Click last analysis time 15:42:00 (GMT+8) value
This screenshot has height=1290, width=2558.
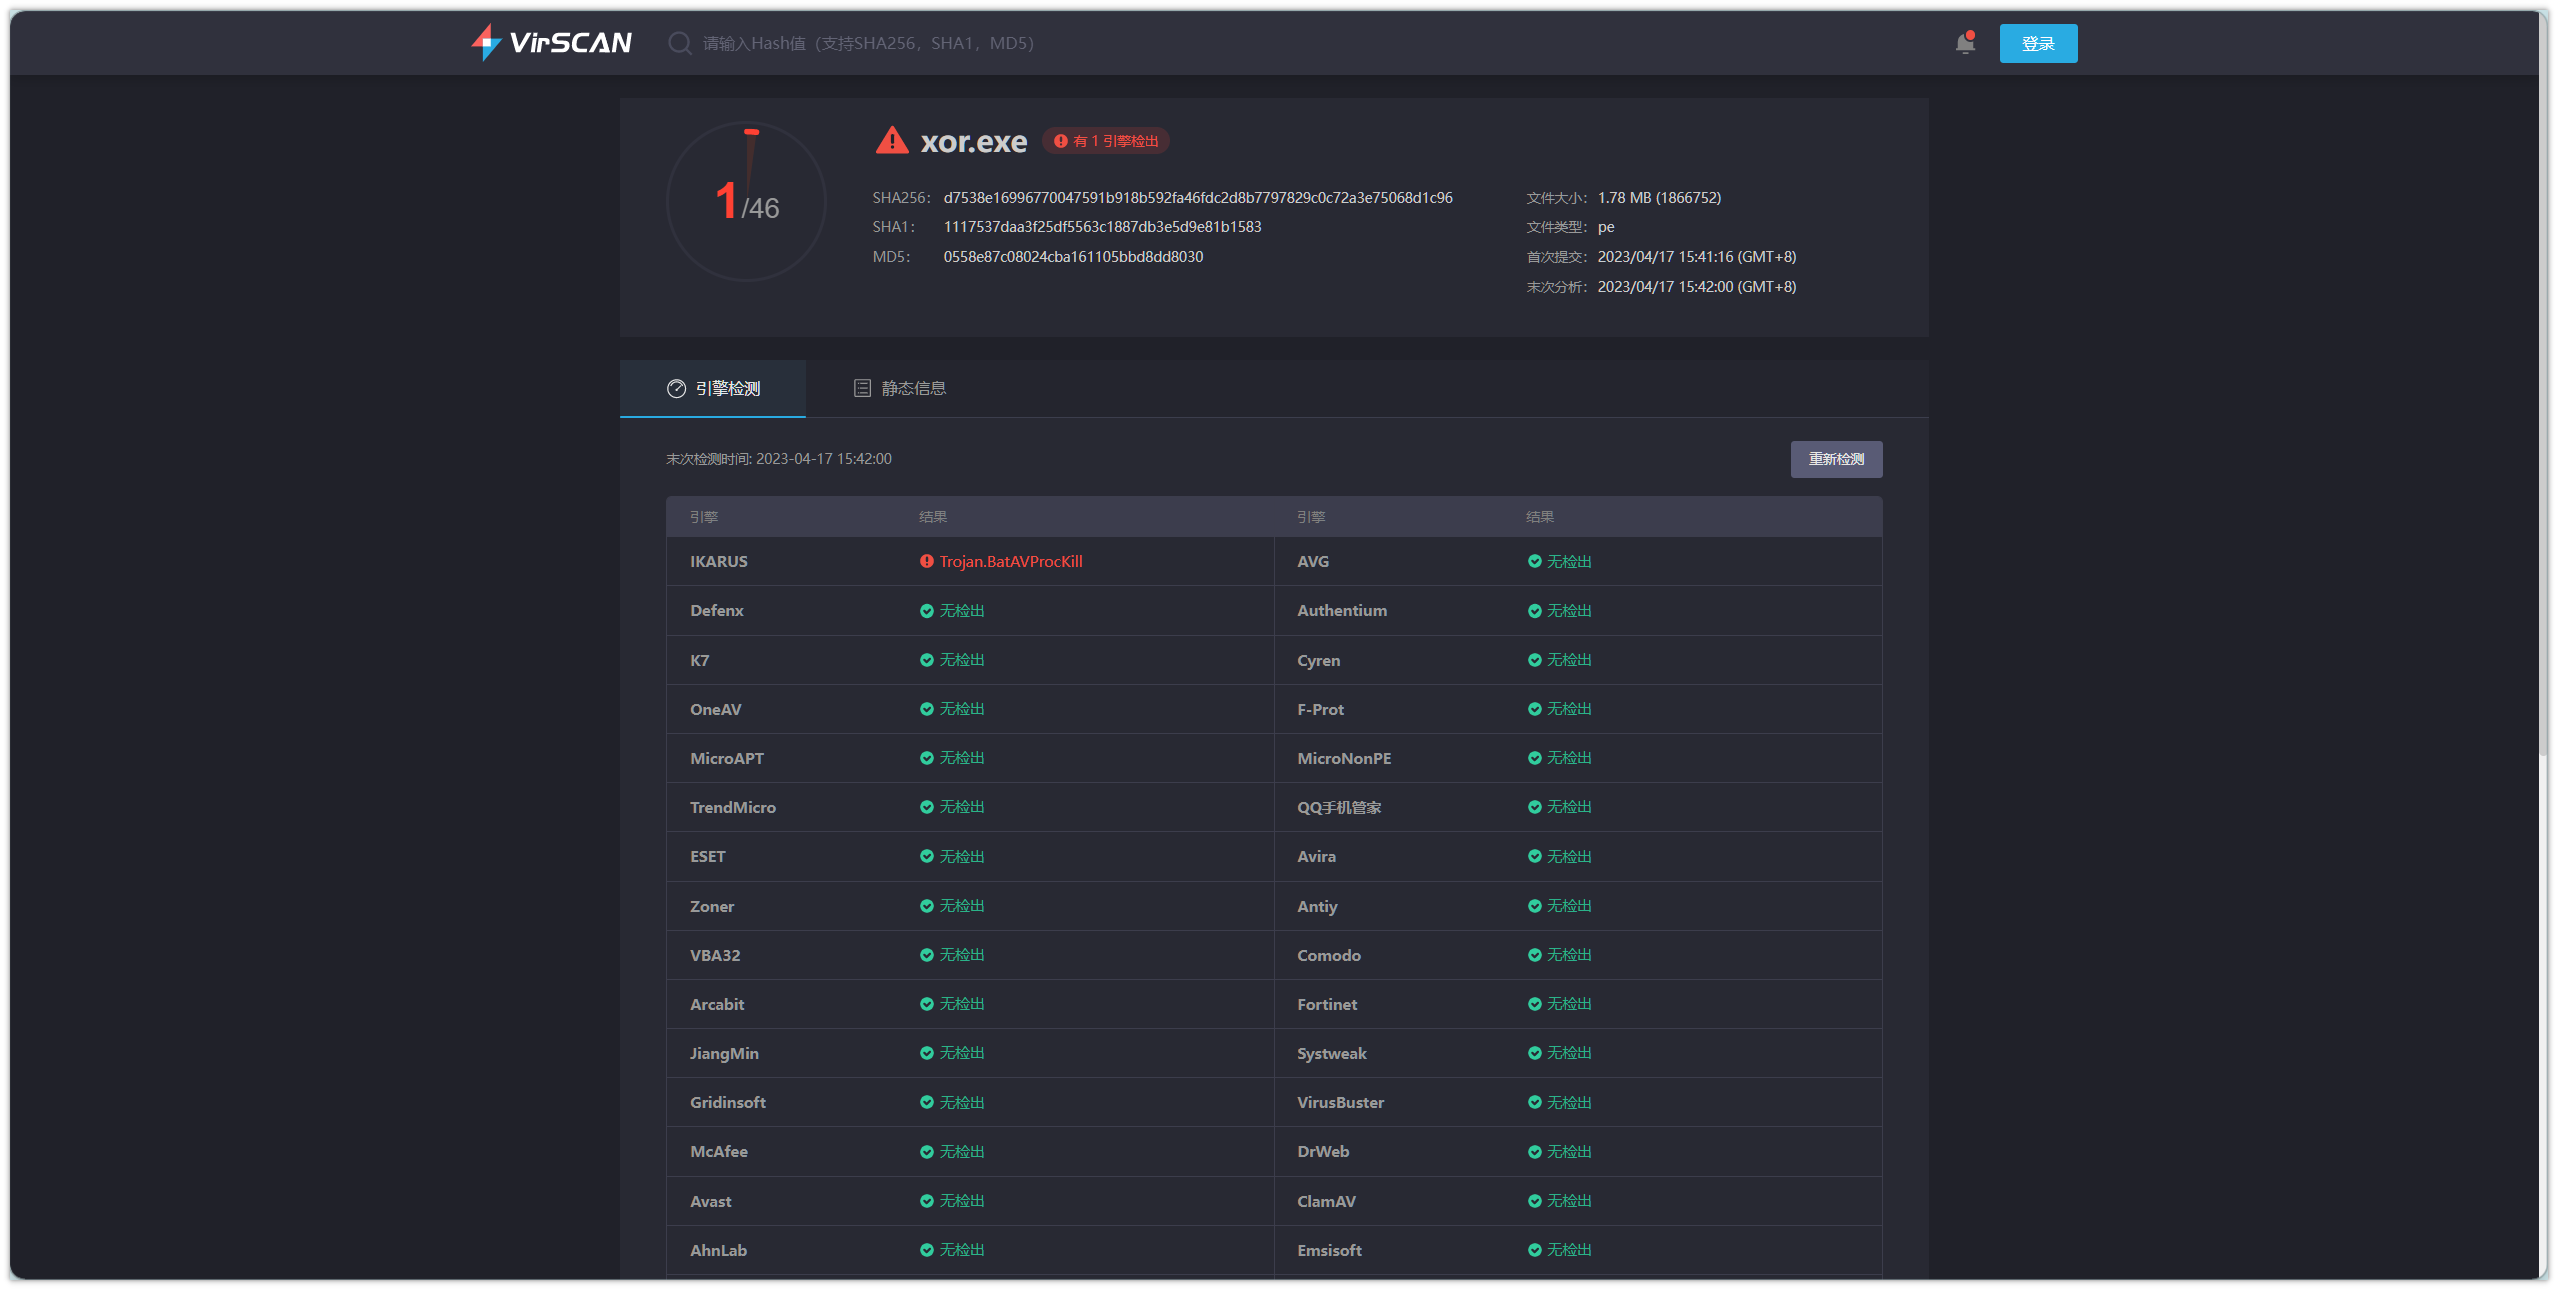[1696, 287]
